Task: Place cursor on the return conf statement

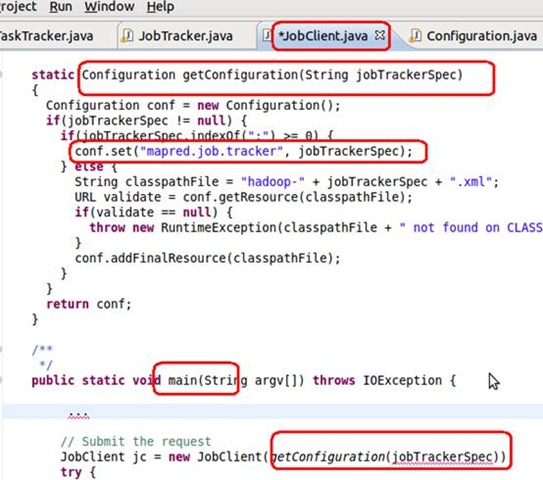Action: point(89,304)
